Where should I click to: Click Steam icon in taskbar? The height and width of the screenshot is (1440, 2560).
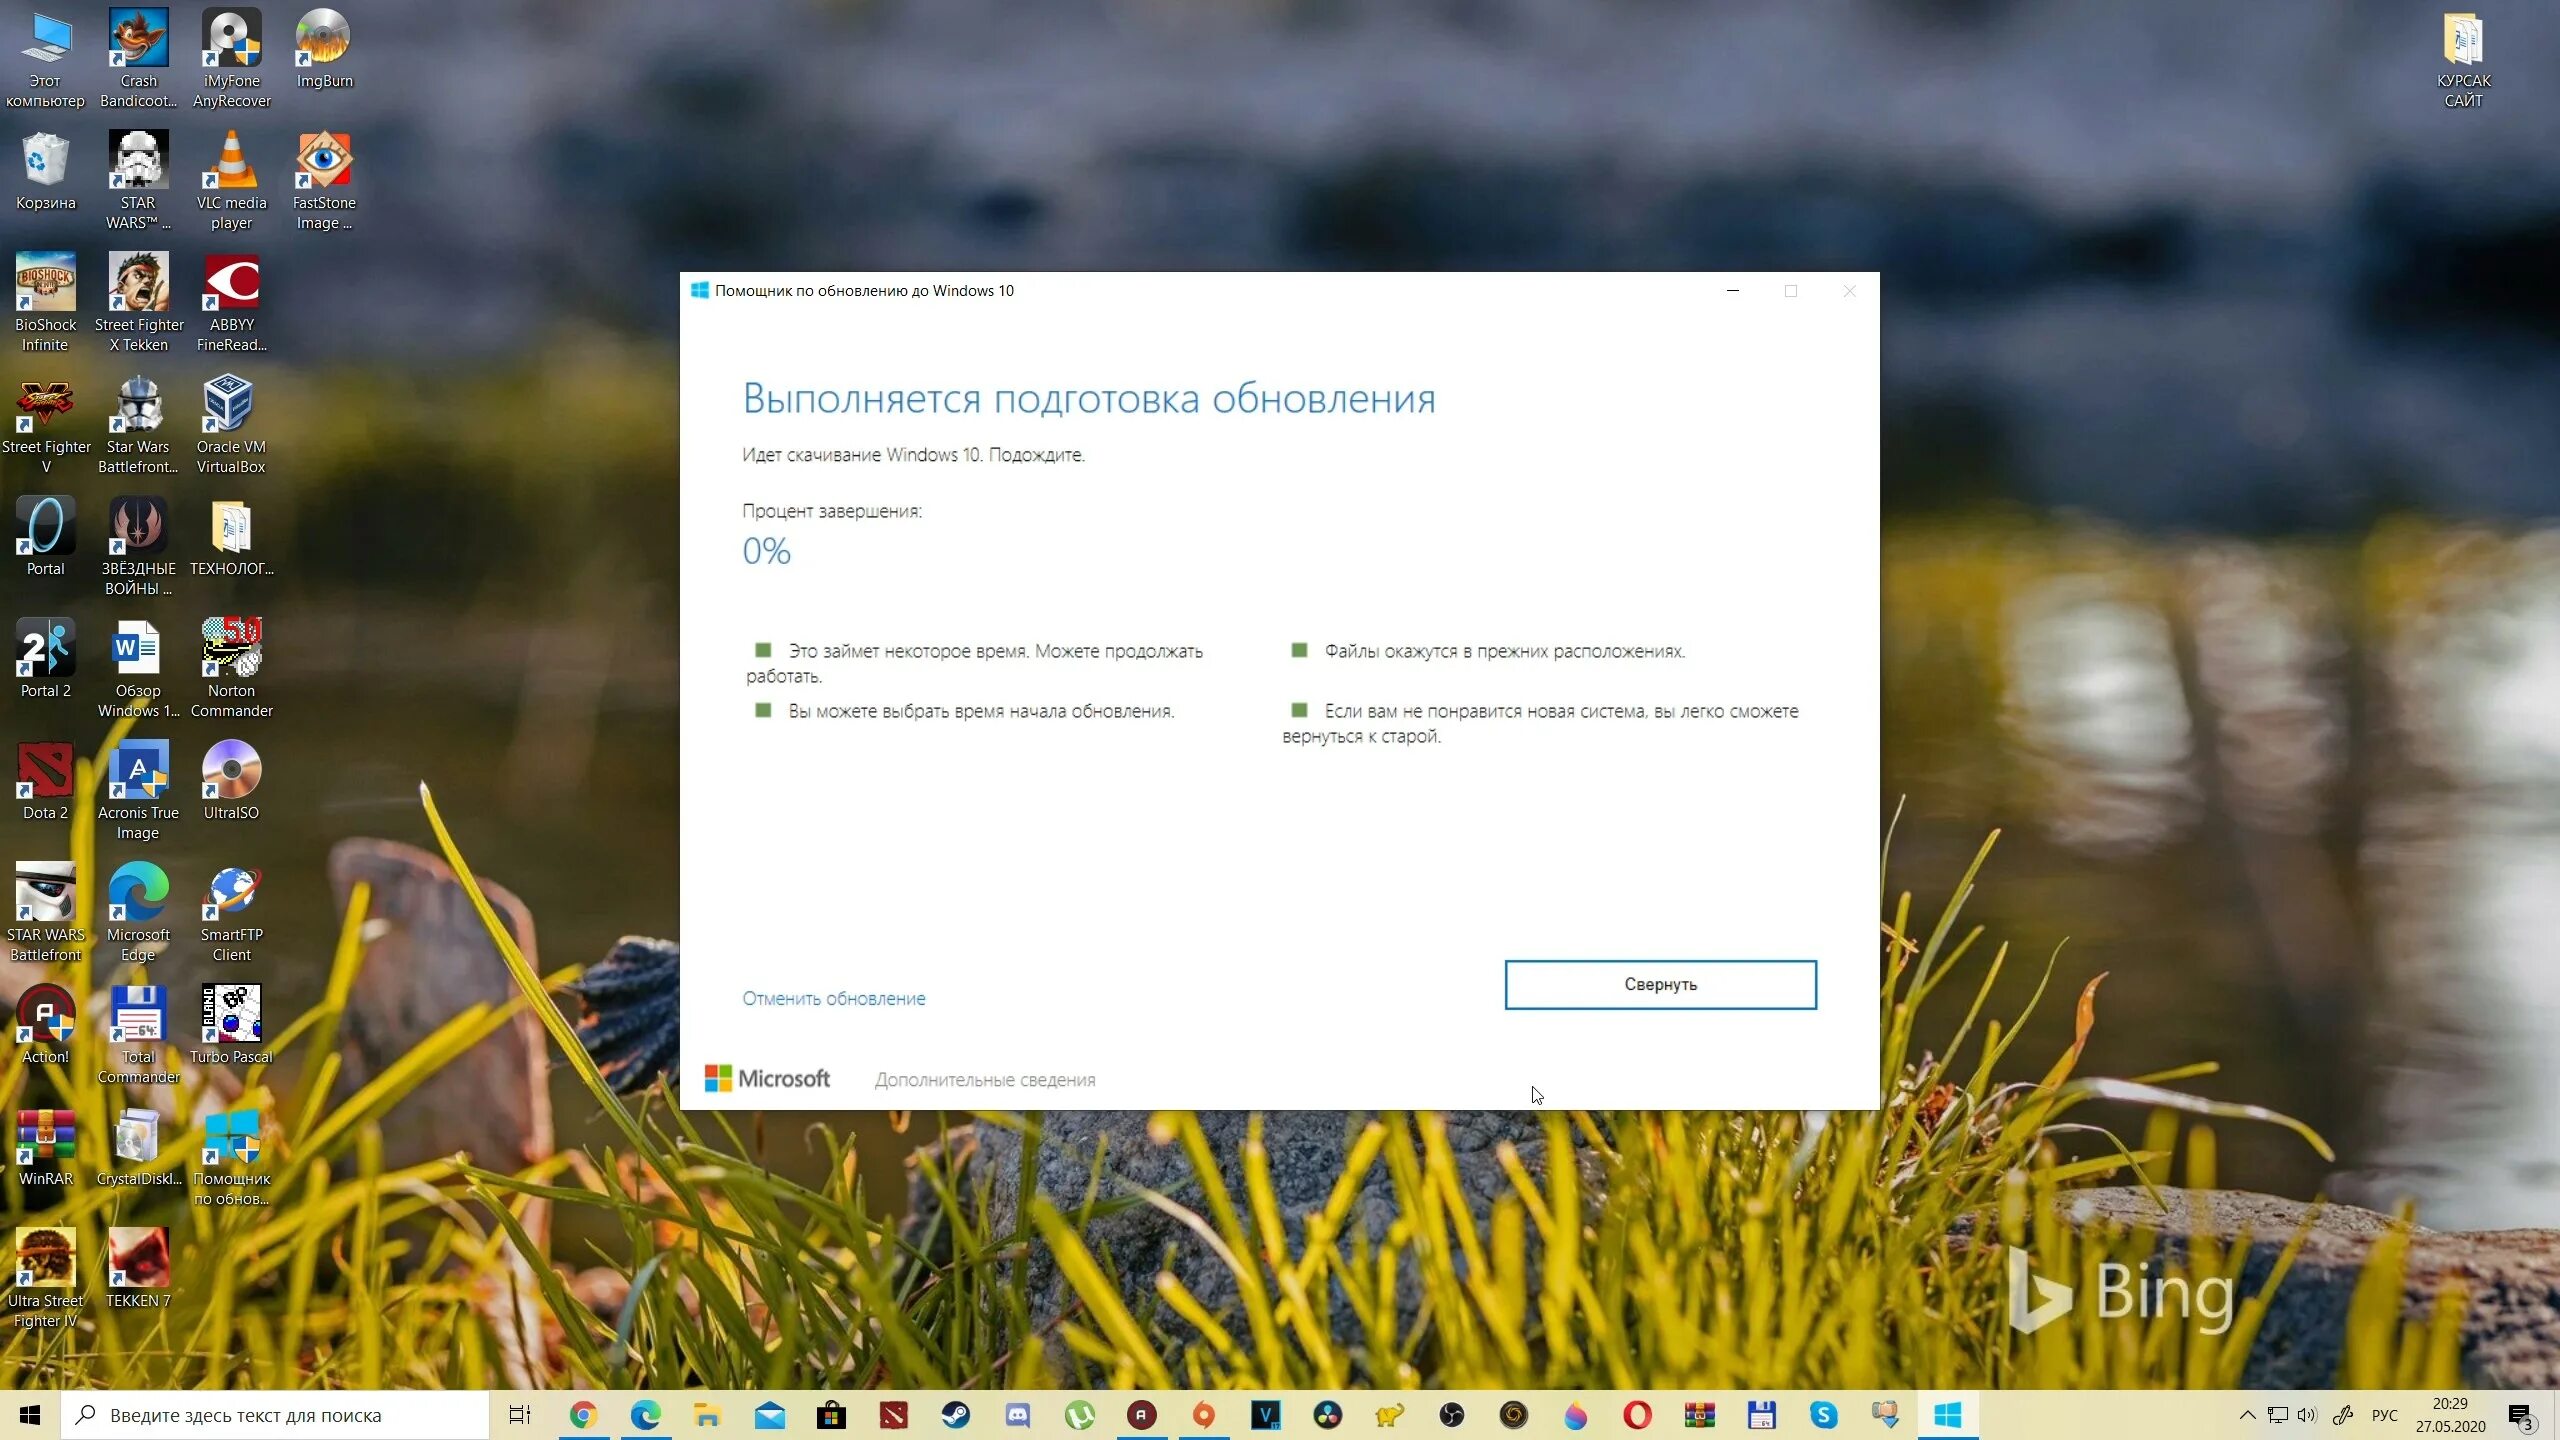pos(955,1415)
